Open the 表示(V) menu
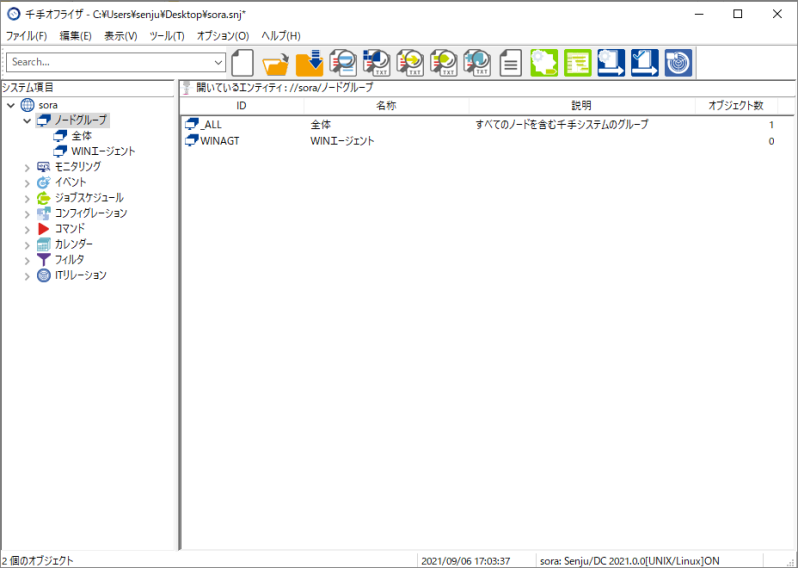The height and width of the screenshot is (568, 798). 121,36
